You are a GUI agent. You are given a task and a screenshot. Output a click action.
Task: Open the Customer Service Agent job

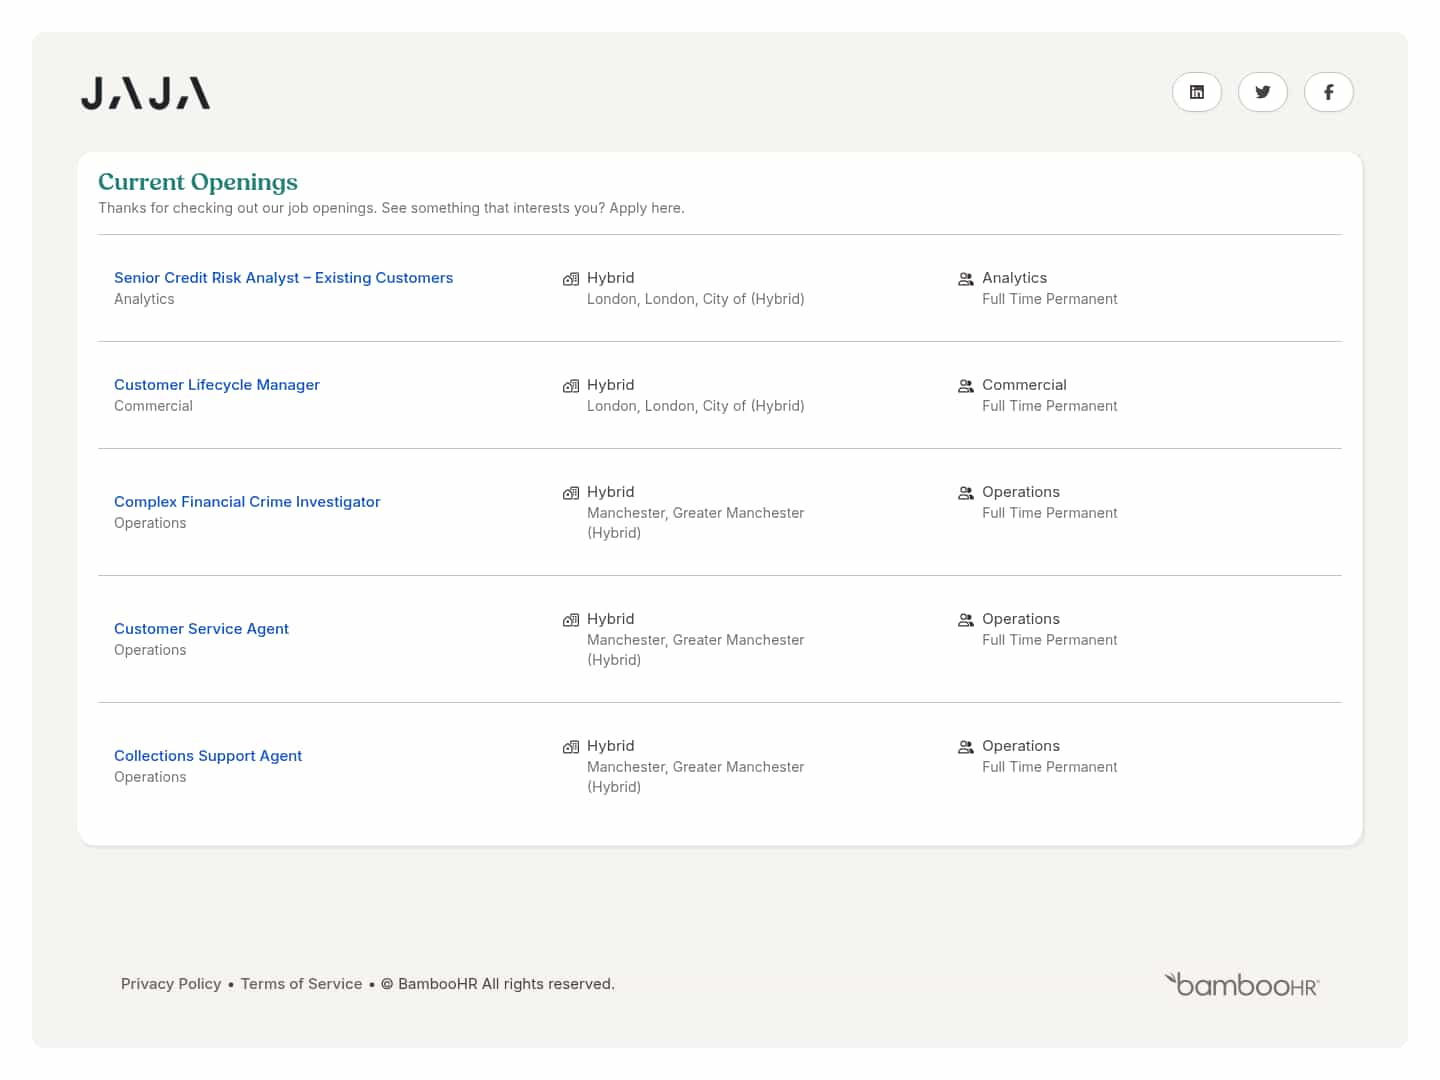(x=201, y=629)
